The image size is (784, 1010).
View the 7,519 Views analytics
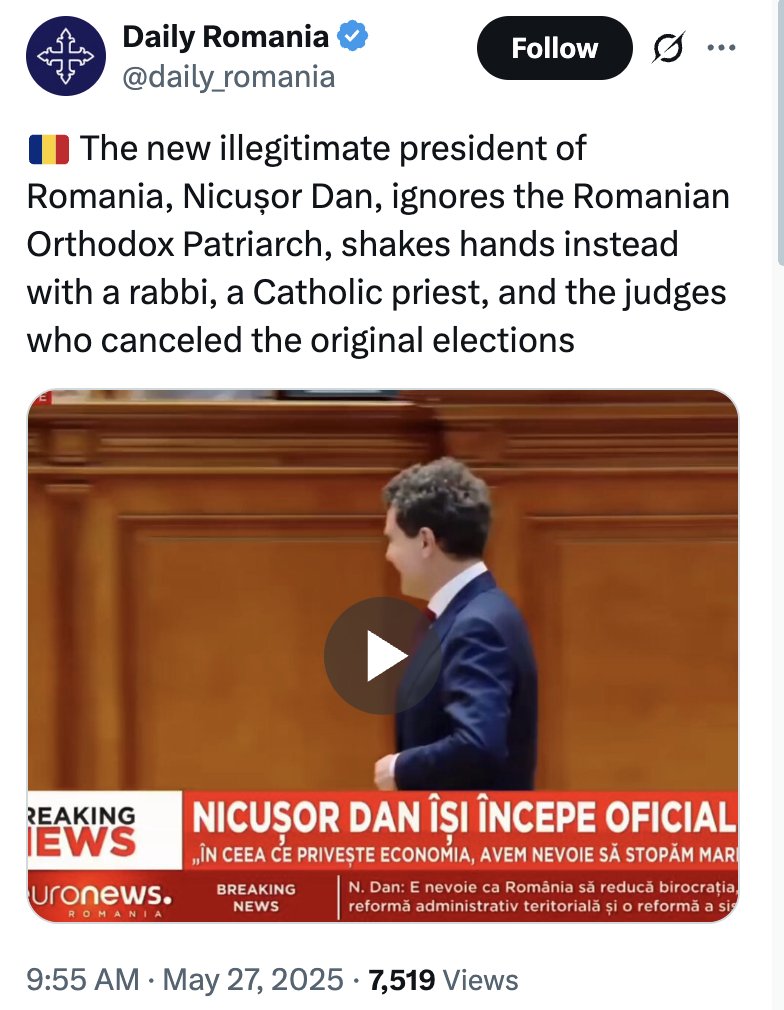(x=443, y=980)
